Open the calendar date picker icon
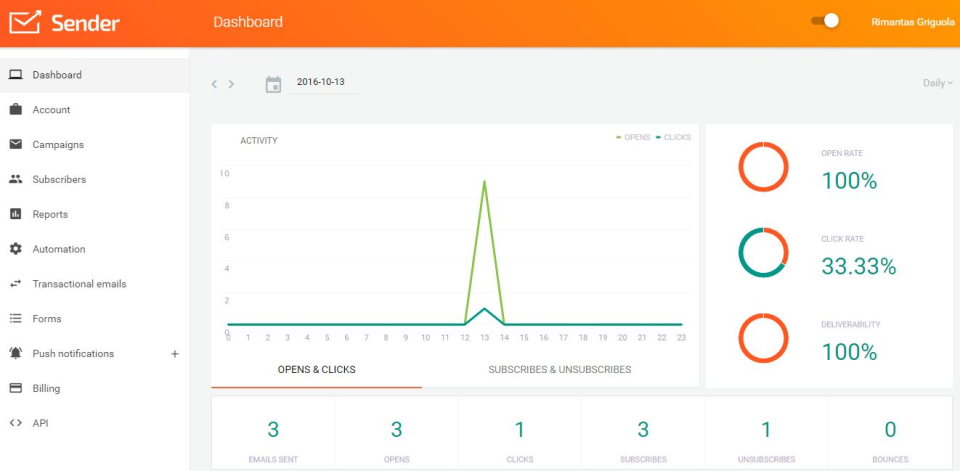 pos(273,84)
